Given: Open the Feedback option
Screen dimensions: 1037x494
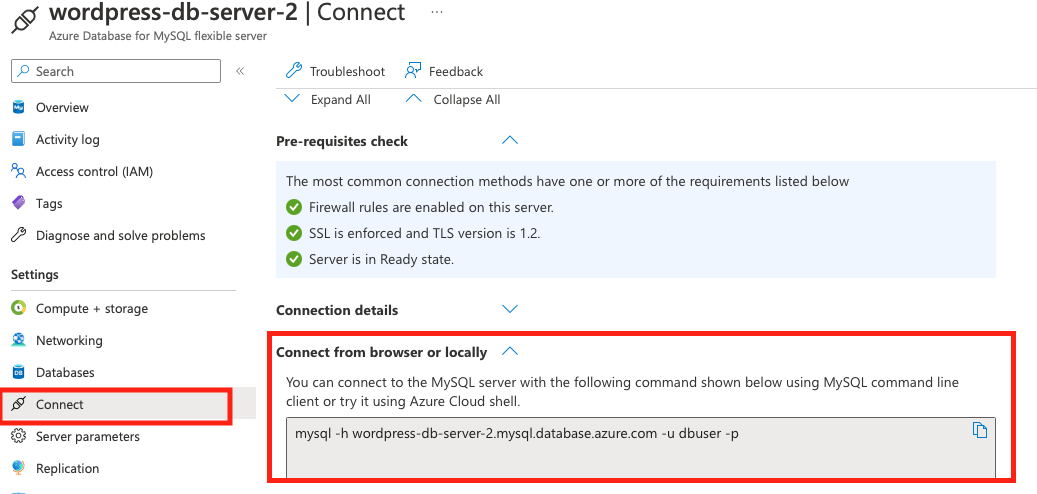Looking at the screenshot, I should [444, 71].
